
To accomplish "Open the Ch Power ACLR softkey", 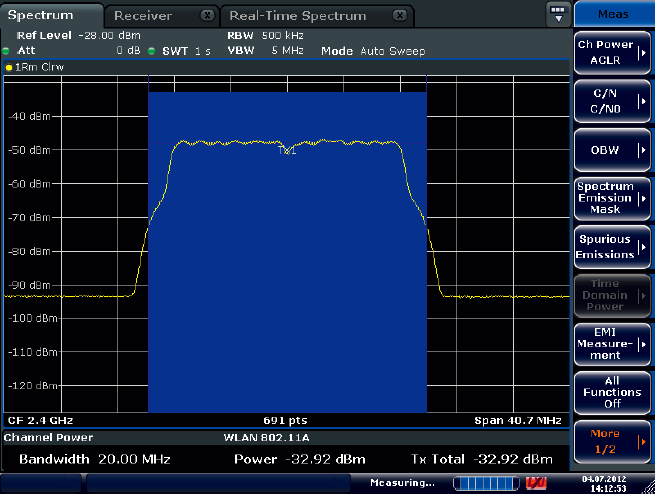I will tap(612, 53).
